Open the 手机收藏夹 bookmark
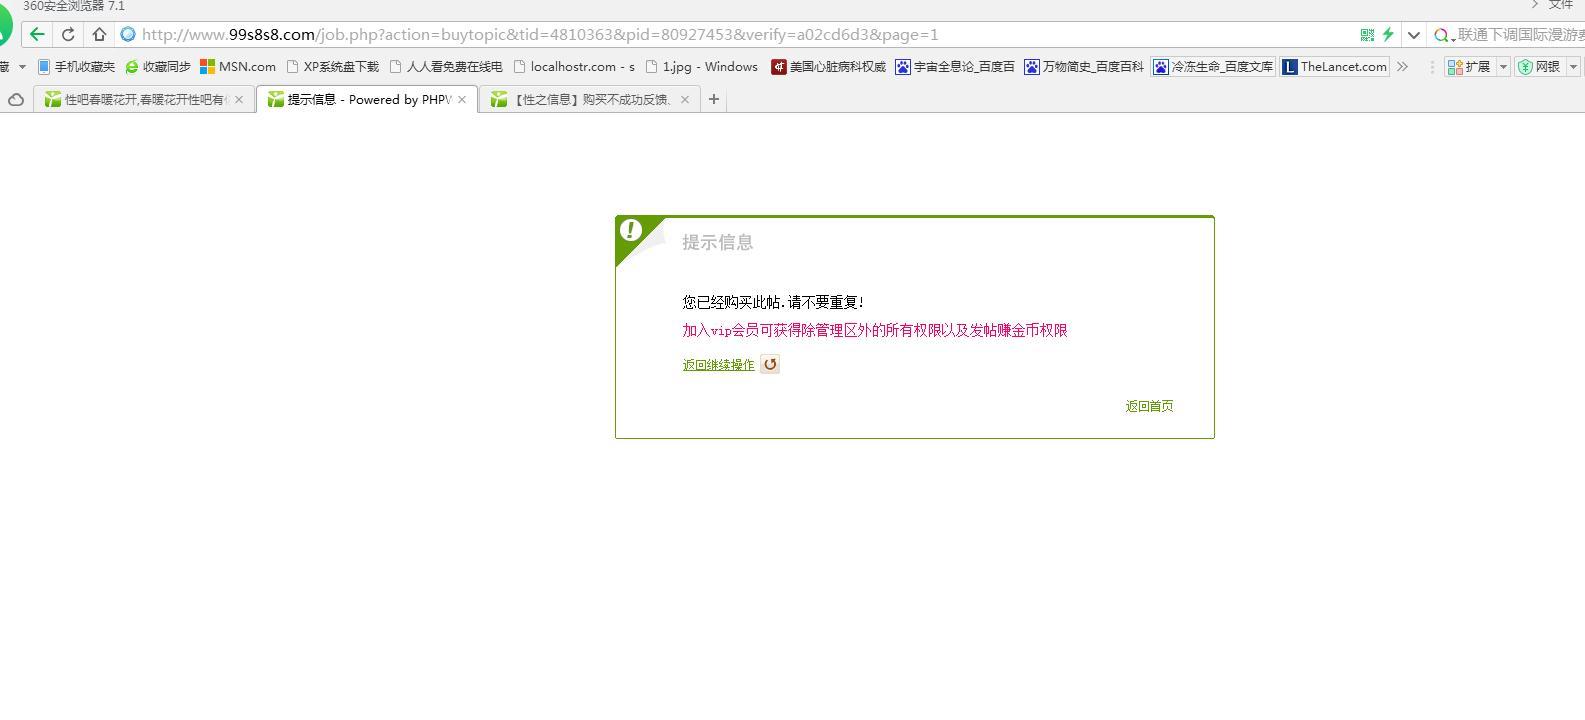1585x720 pixels. pos(76,67)
